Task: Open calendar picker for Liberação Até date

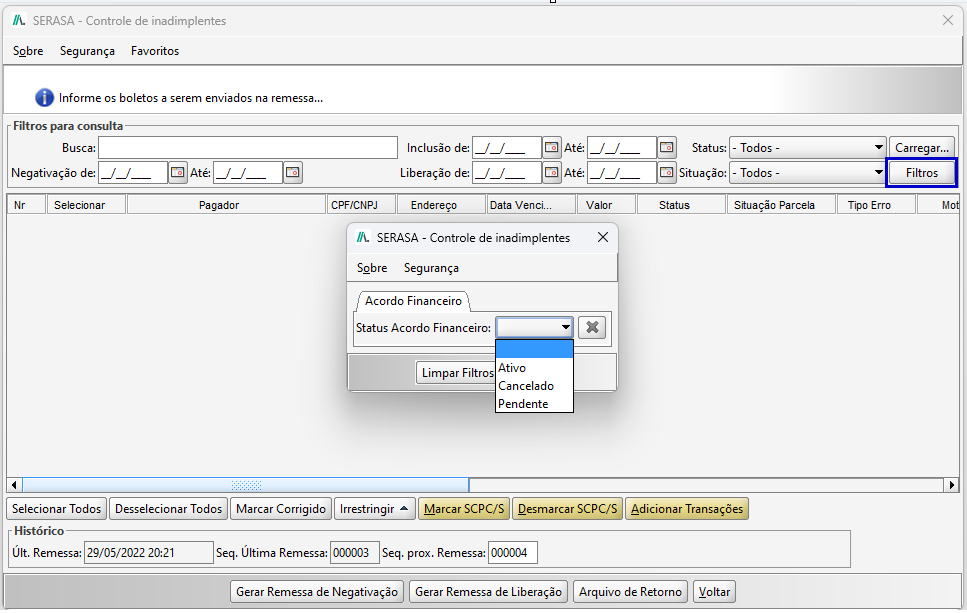Action: [x=667, y=173]
